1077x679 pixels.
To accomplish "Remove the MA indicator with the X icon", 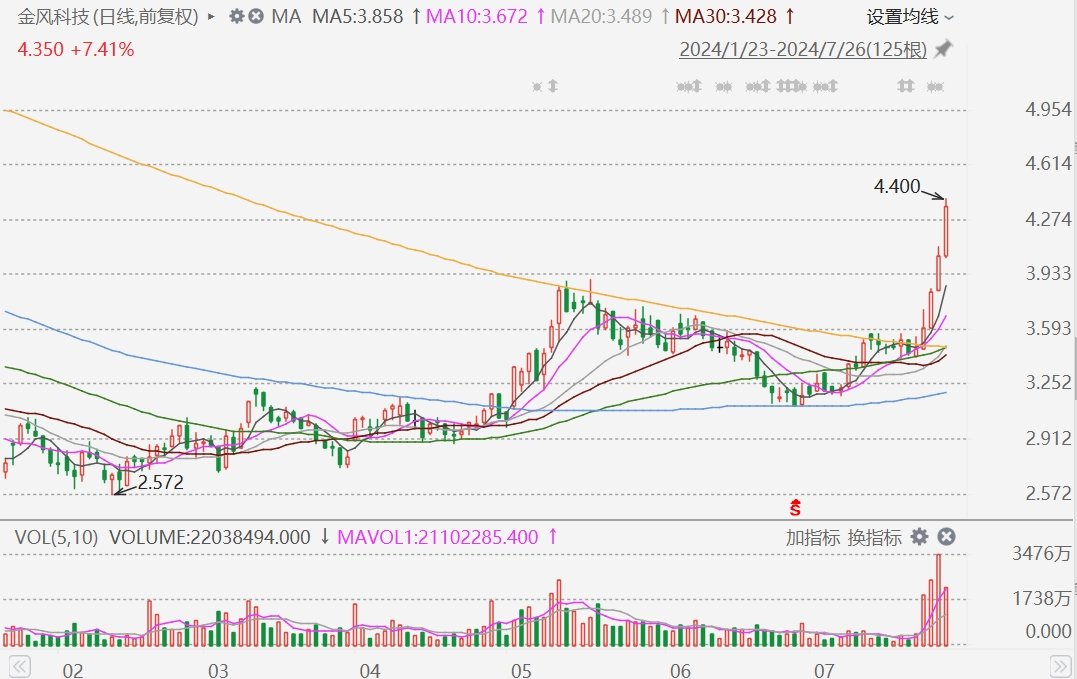I will coord(256,17).
